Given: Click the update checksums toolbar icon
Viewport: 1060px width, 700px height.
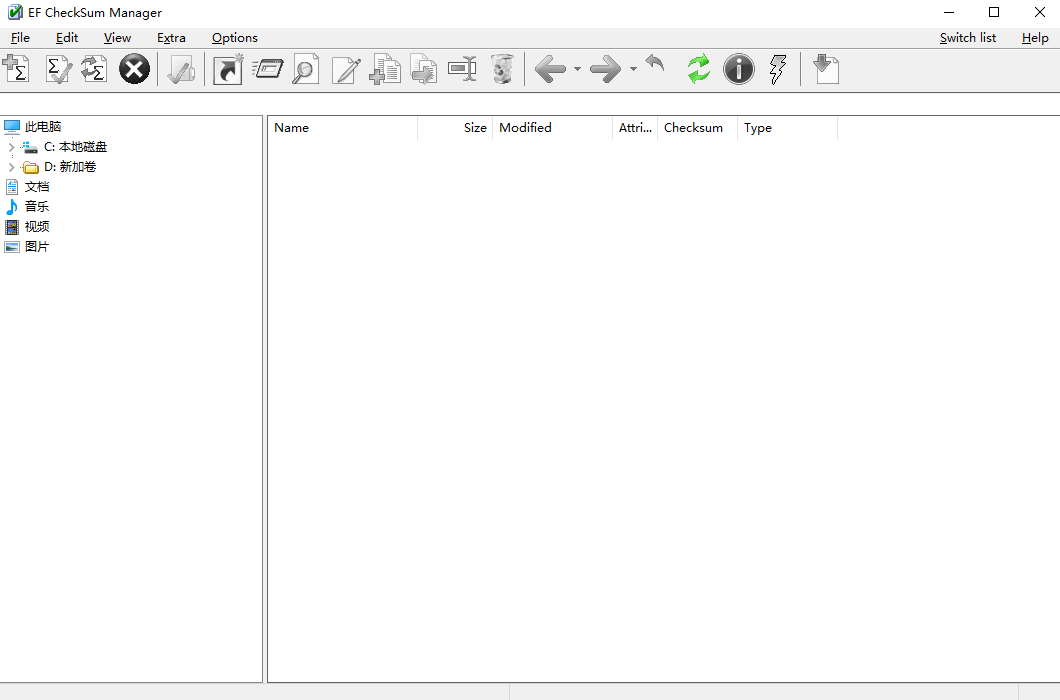Looking at the screenshot, I should tap(94, 69).
